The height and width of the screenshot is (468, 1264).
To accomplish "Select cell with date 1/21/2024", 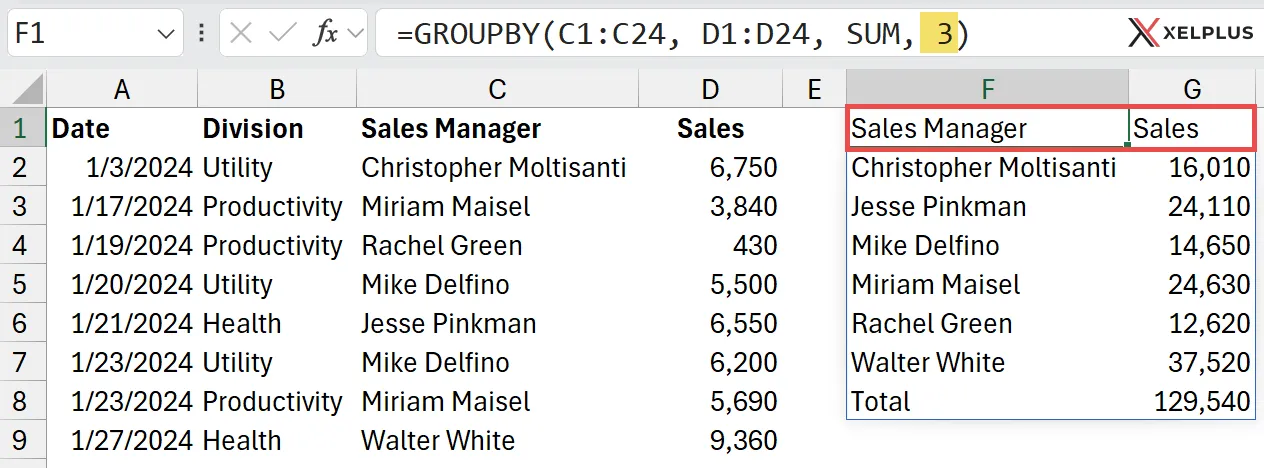I will tap(122, 323).
